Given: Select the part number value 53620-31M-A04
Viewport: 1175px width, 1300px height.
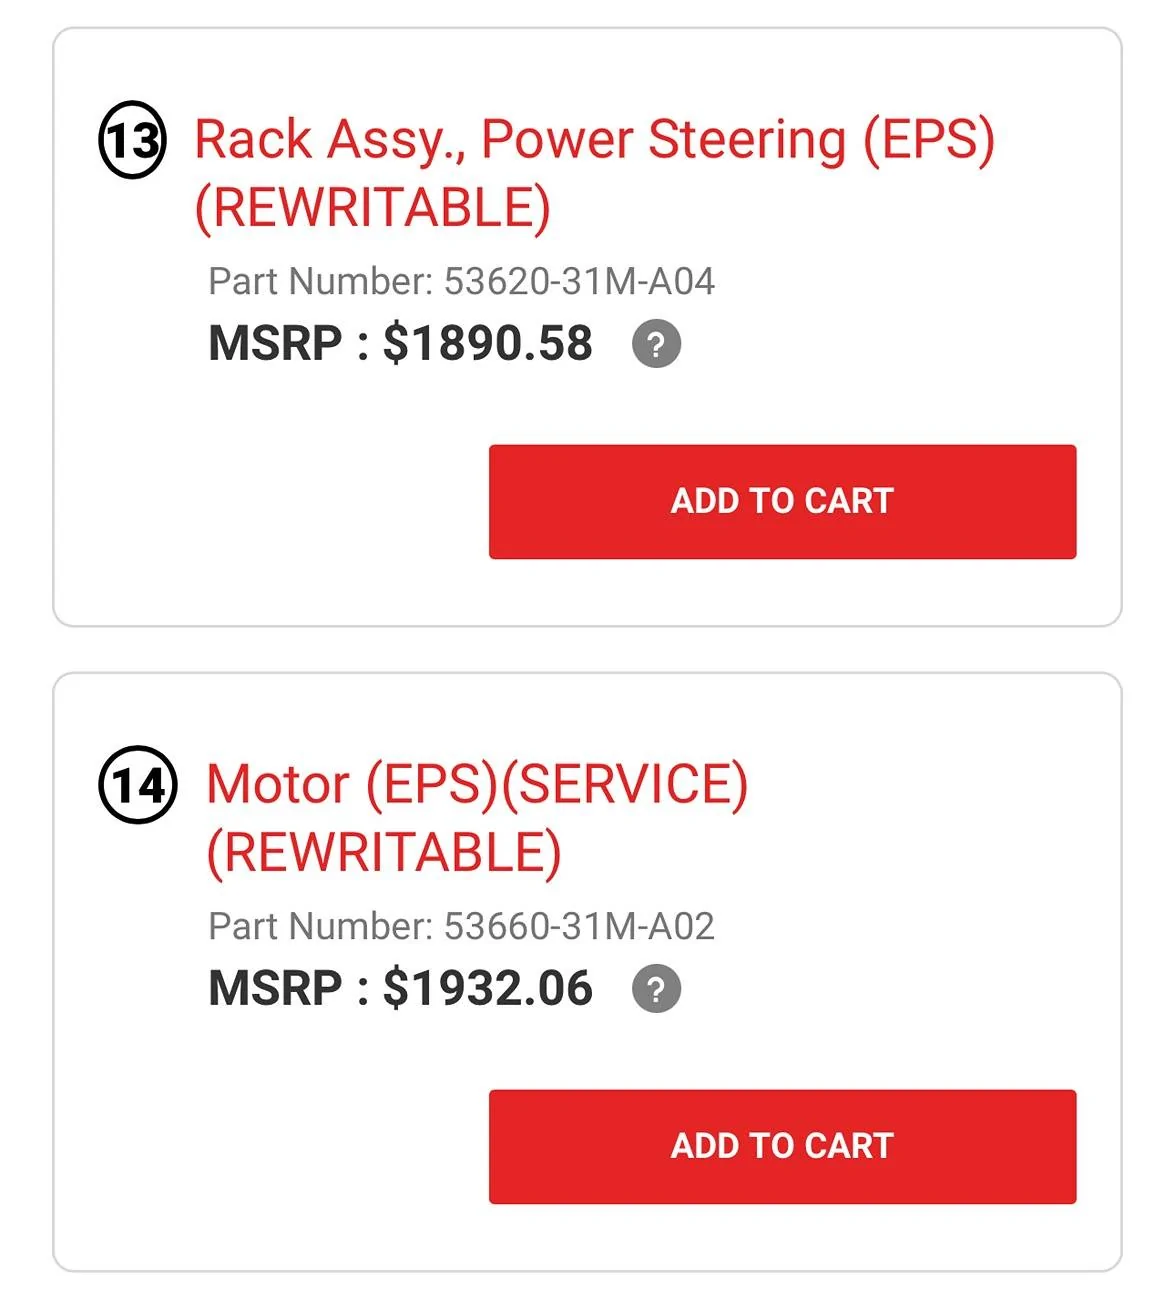Looking at the screenshot, I should (x=579, y=282).
